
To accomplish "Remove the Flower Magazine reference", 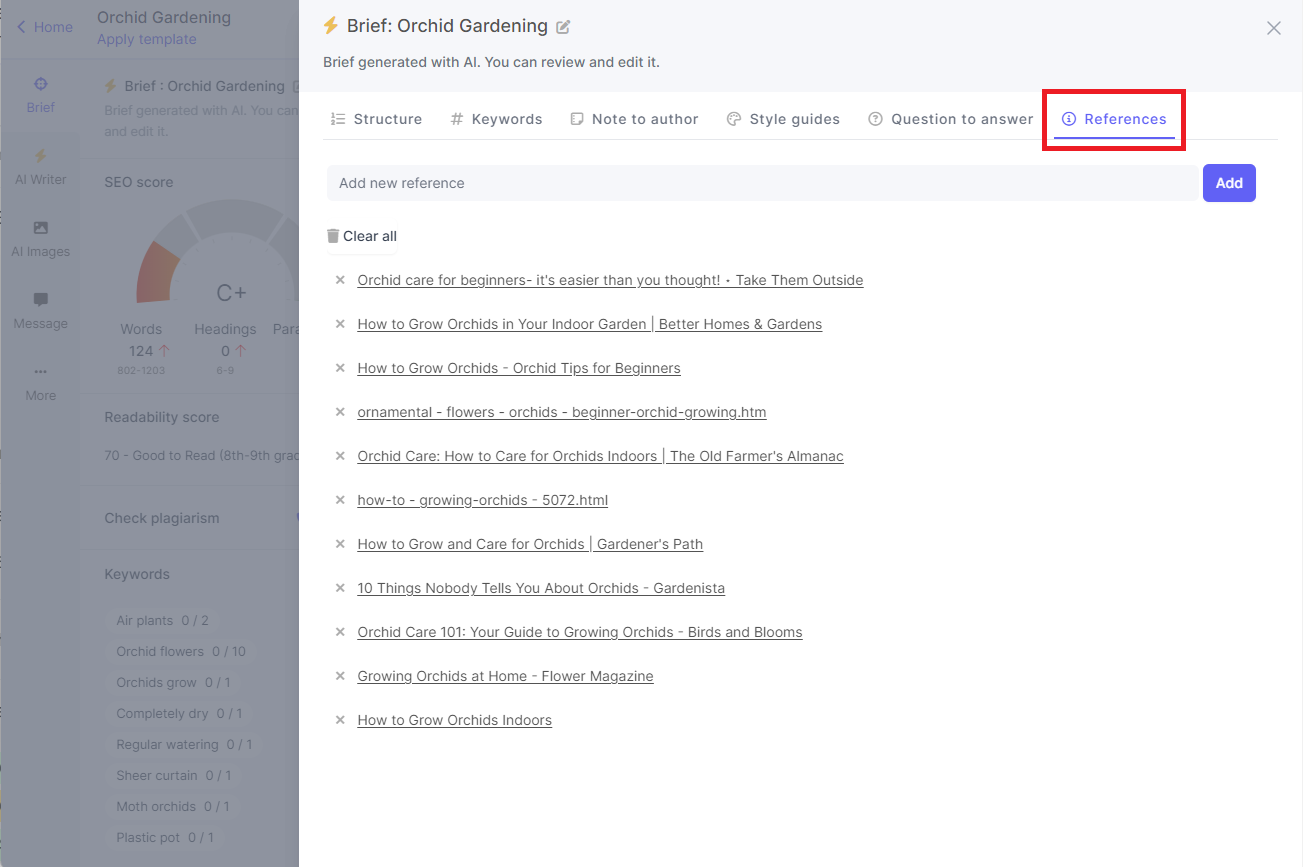I will [x=340, y=676].
